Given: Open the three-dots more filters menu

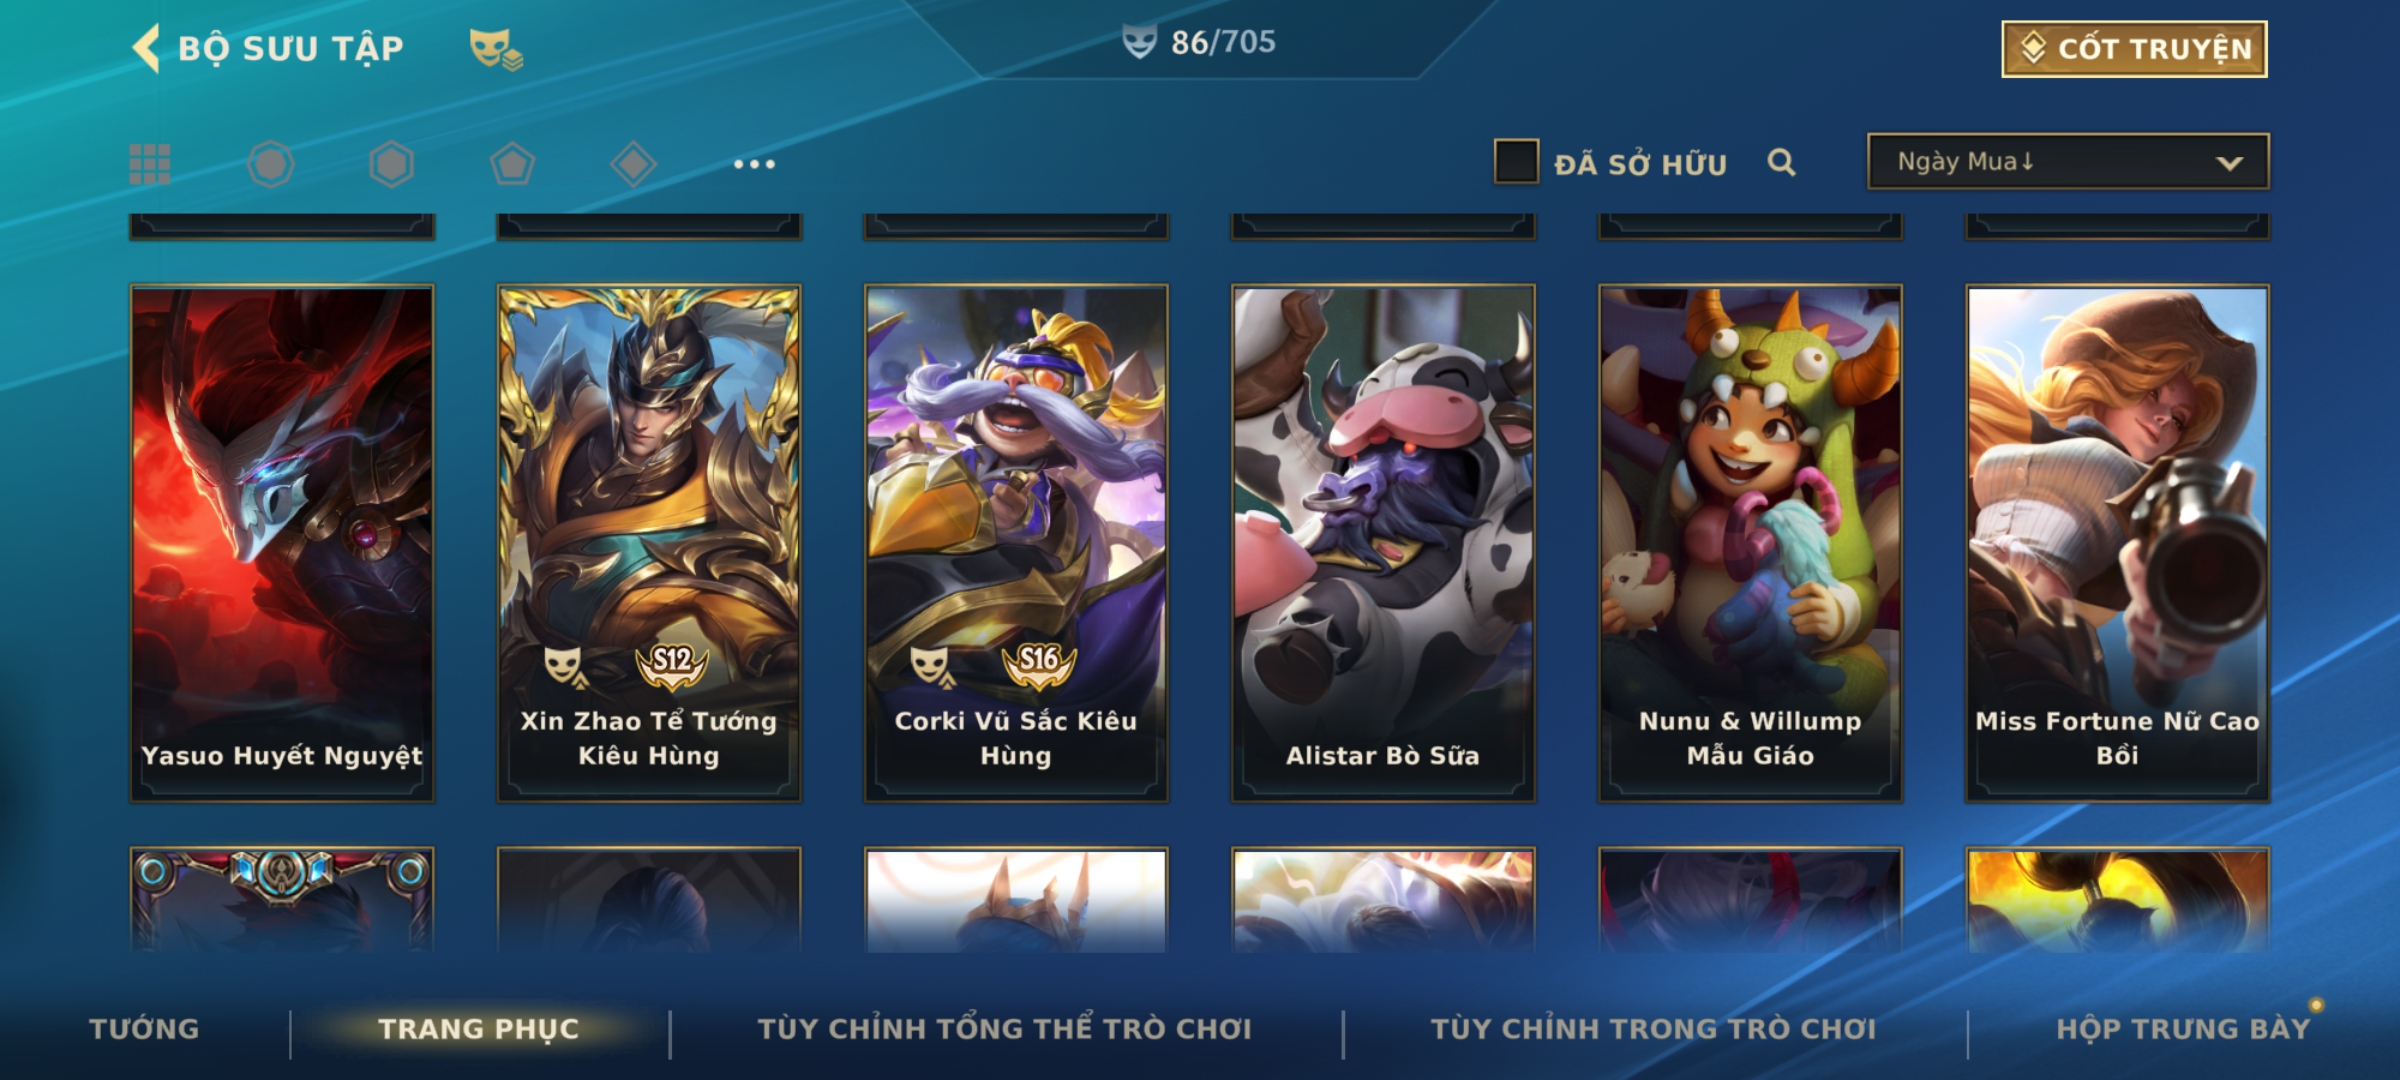Looking at the screenshot, I should pos(754,164).
